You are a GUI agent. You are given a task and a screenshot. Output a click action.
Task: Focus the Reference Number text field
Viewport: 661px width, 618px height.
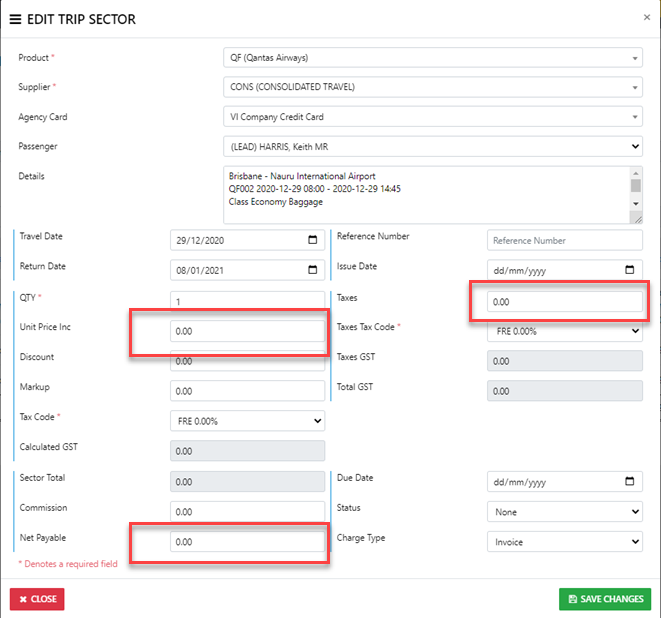click(564, 241)
